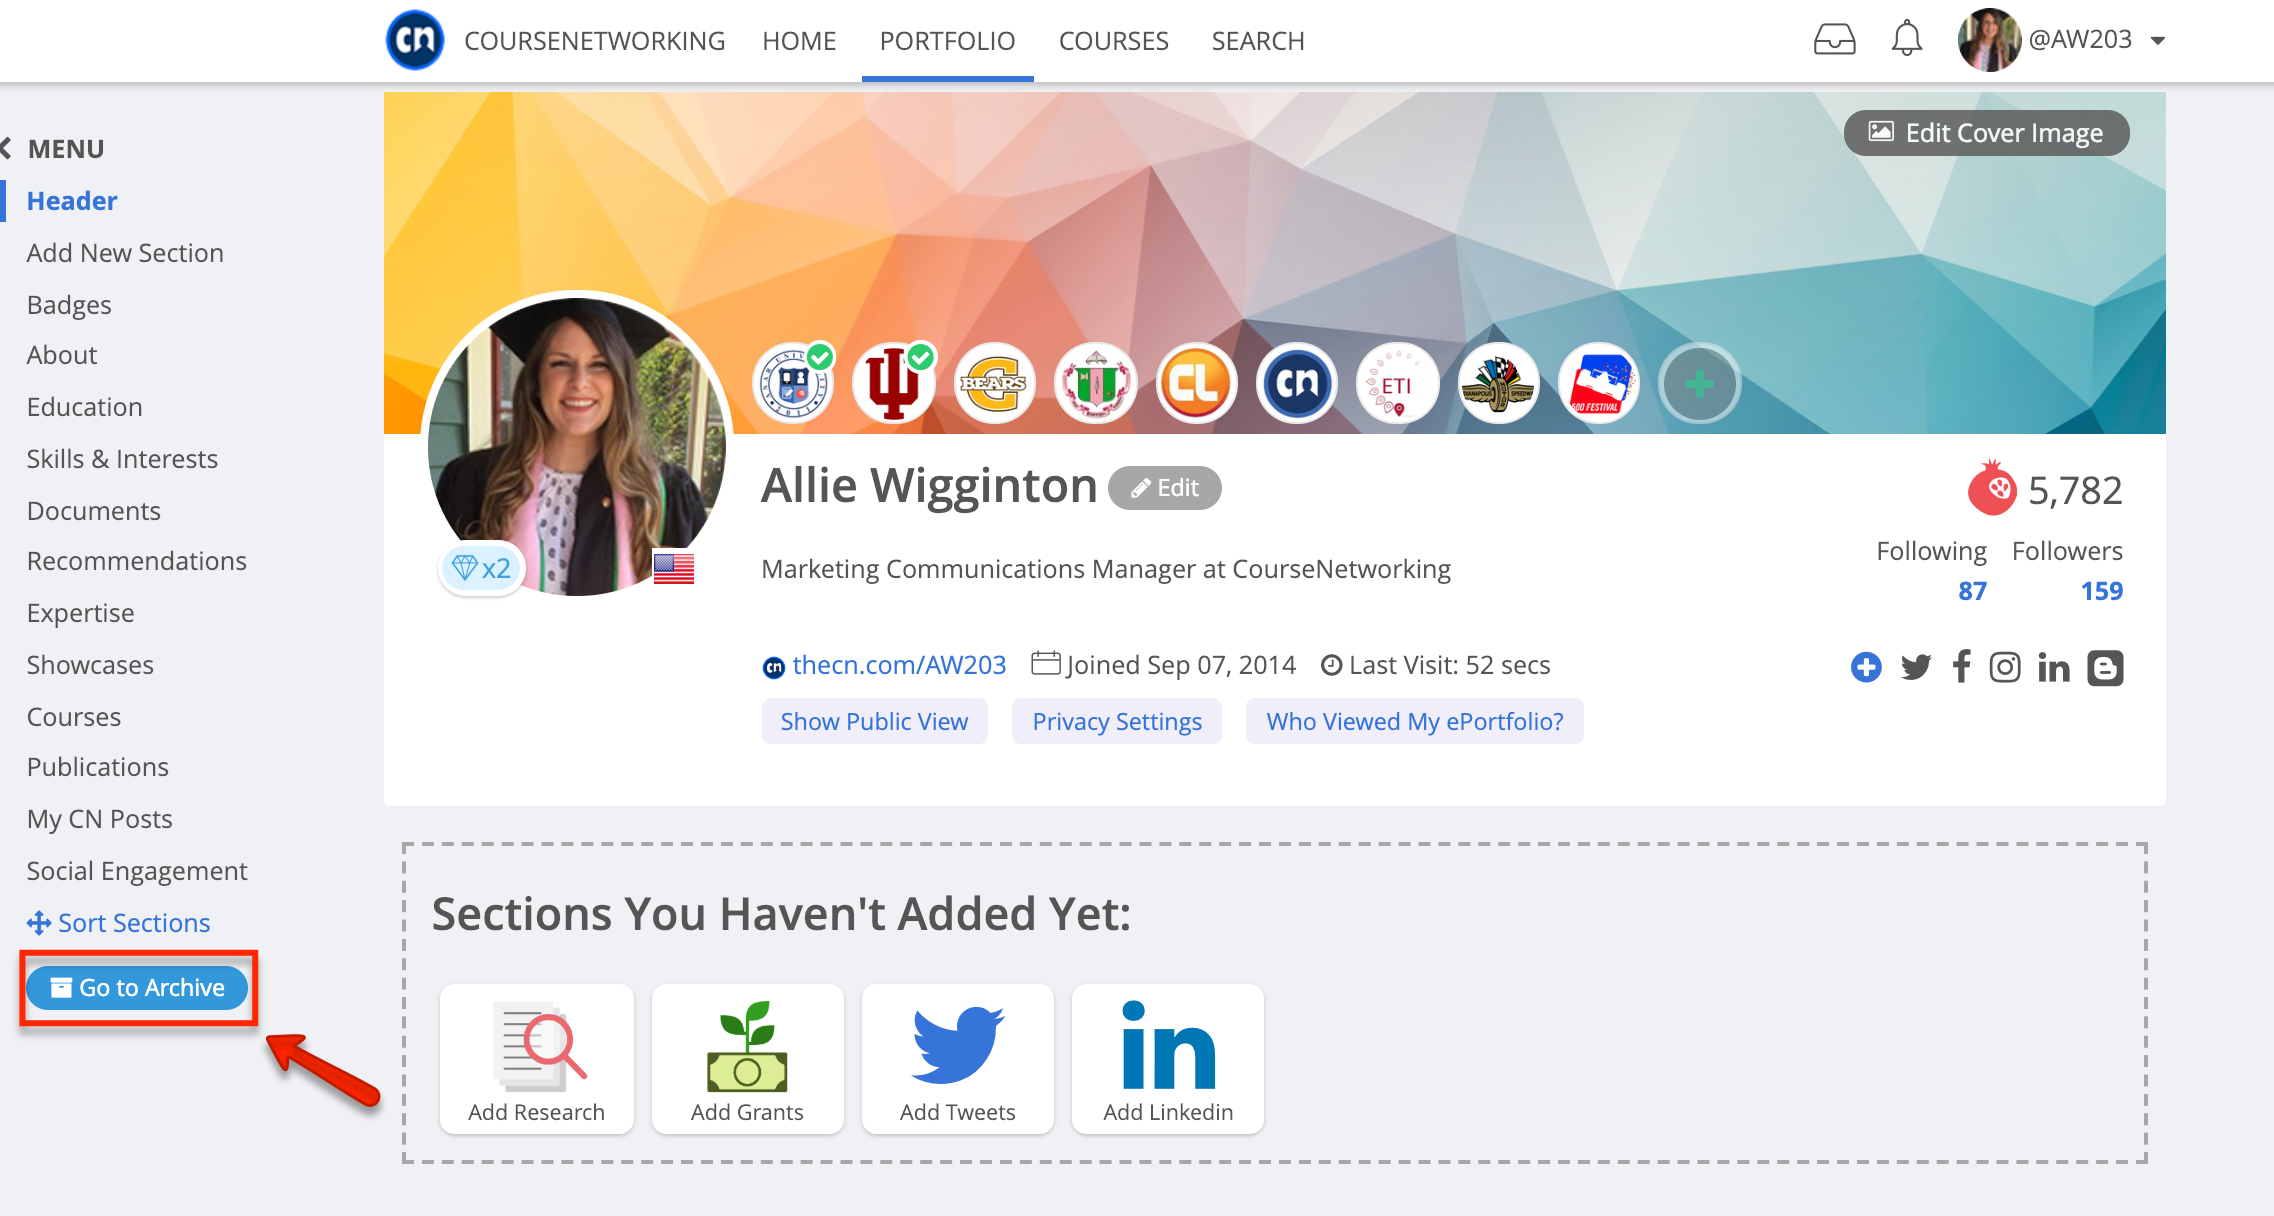Click the ETI badge icon
2274x1216 pixels.
(x=1397, y=383)
